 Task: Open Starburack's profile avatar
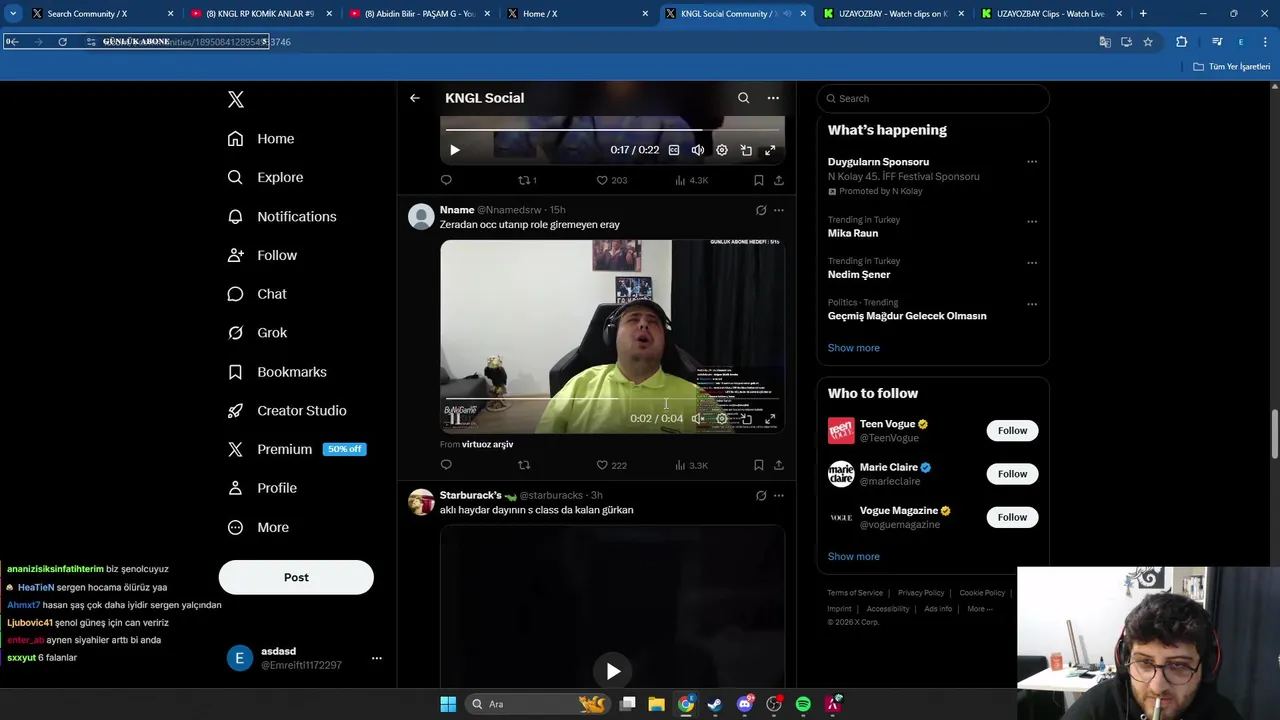(x=421, y=502)
